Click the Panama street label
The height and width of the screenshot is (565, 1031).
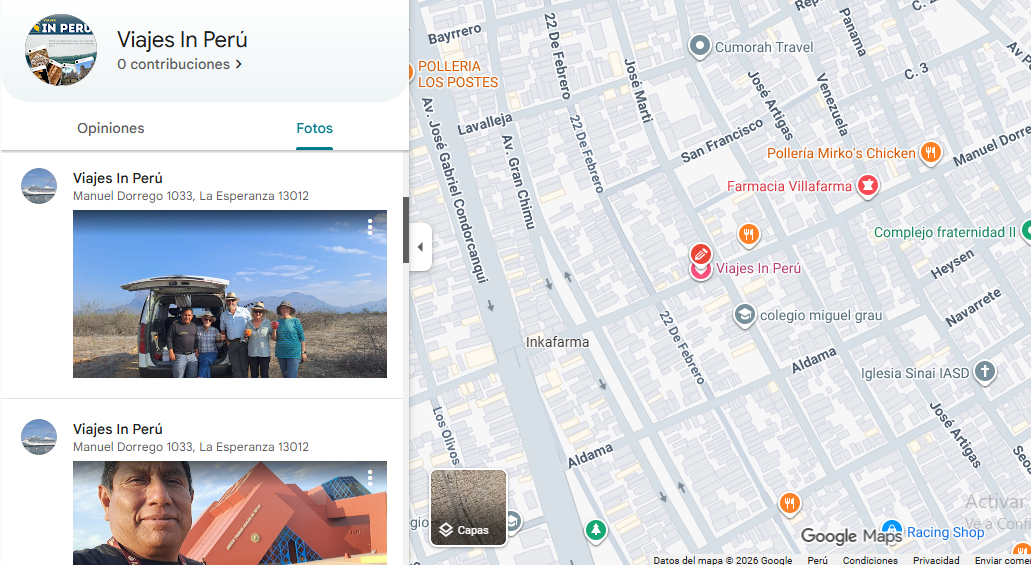(854, 32)
